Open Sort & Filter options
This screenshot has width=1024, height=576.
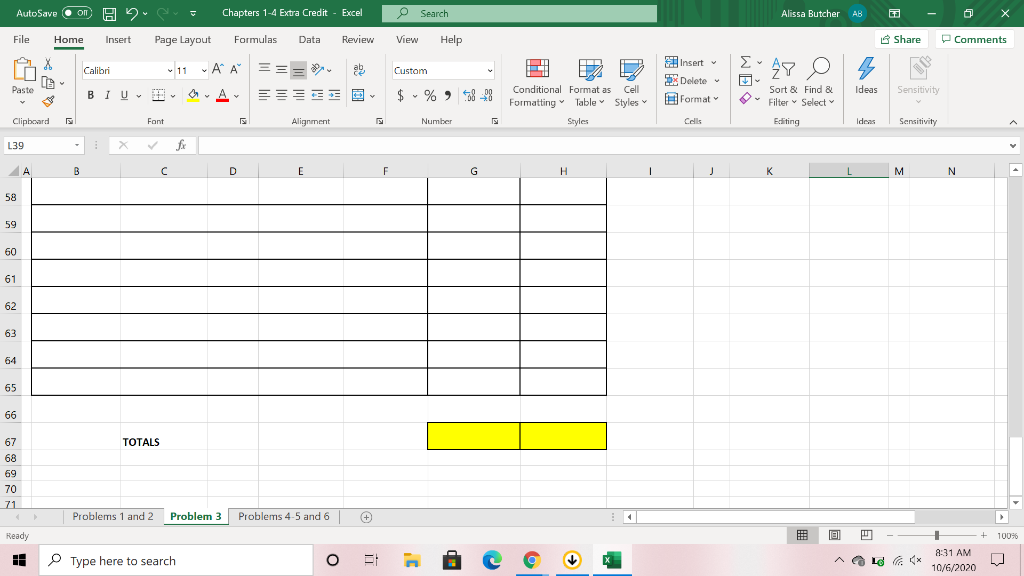(782, 82)
